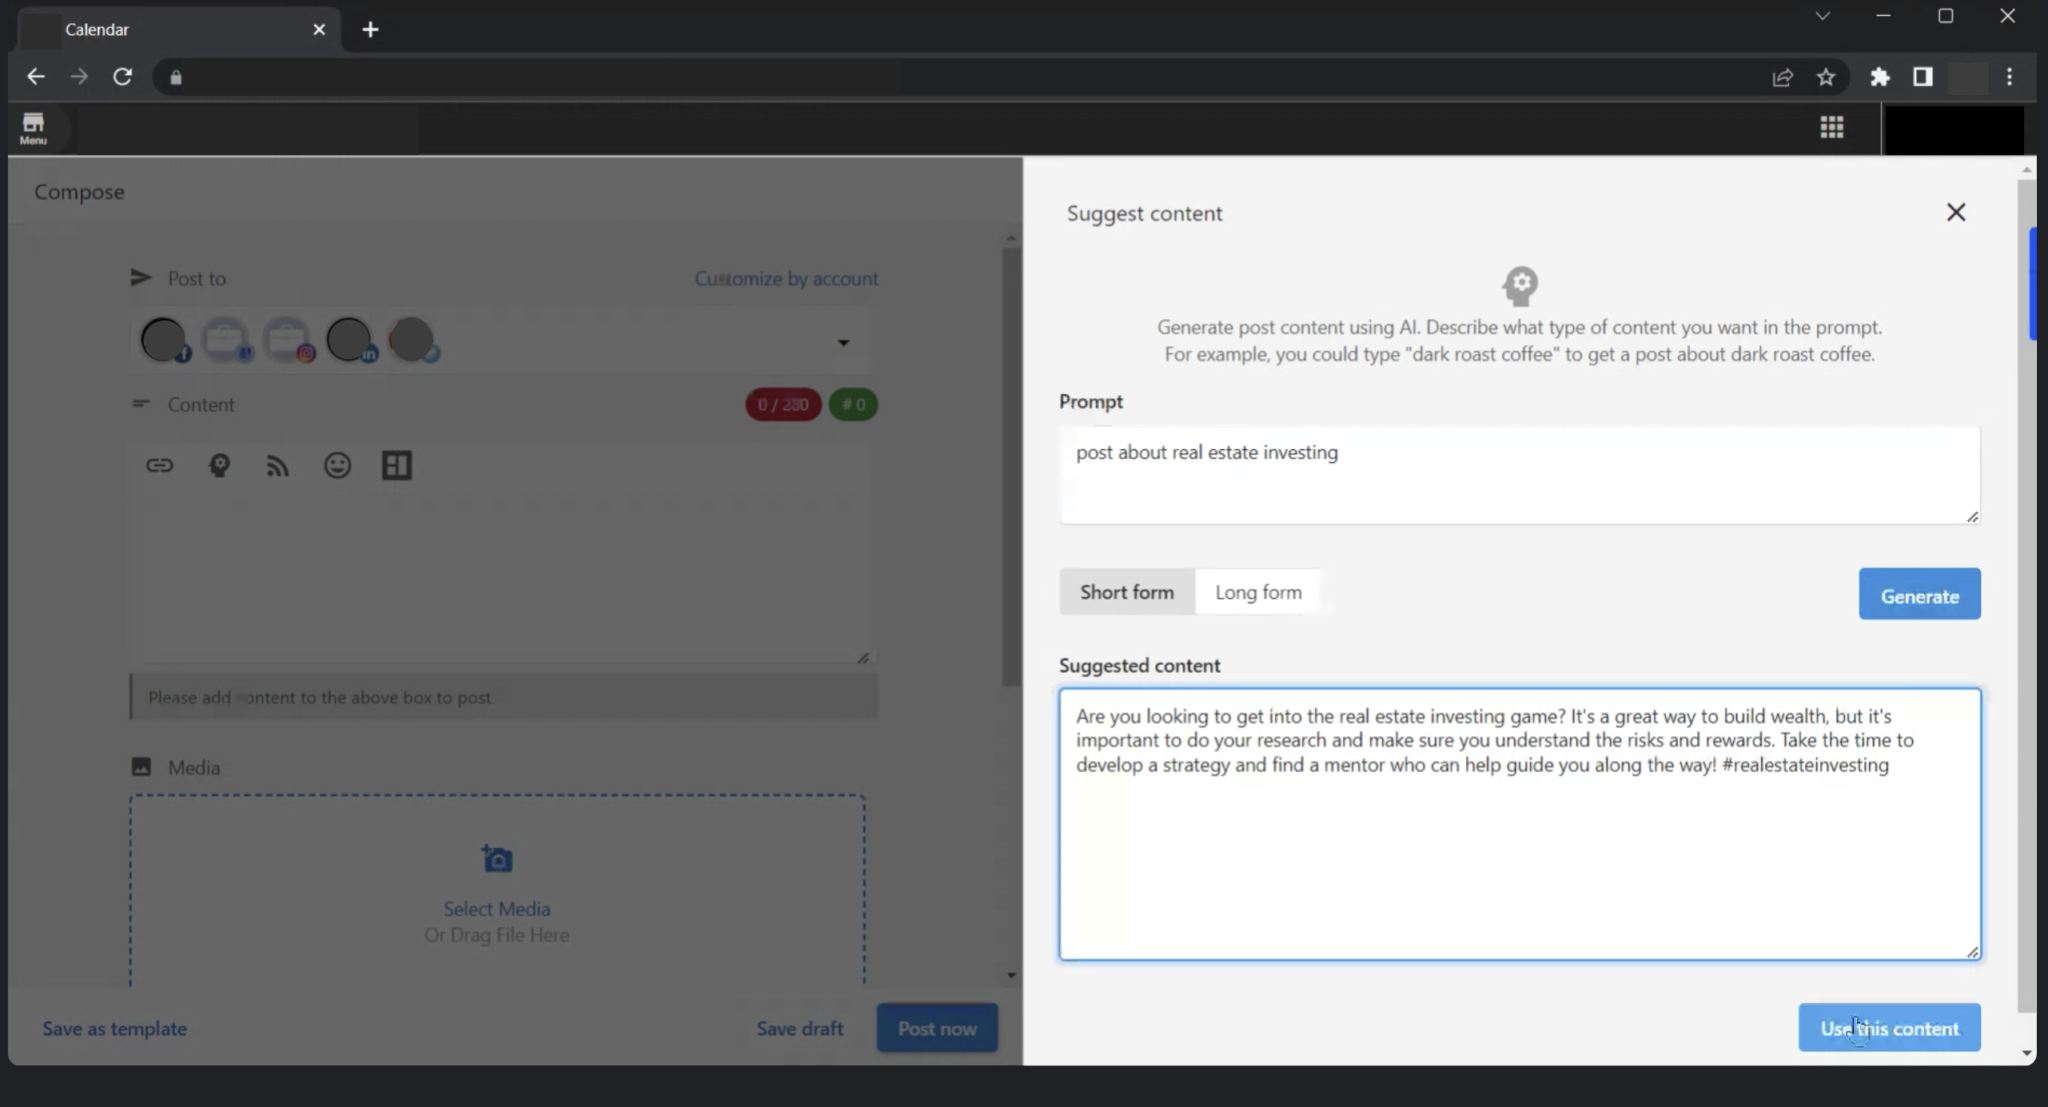Open the tab search chevron
The width and height of the screenshot is (2048, 1107).
coord(1822,16)
